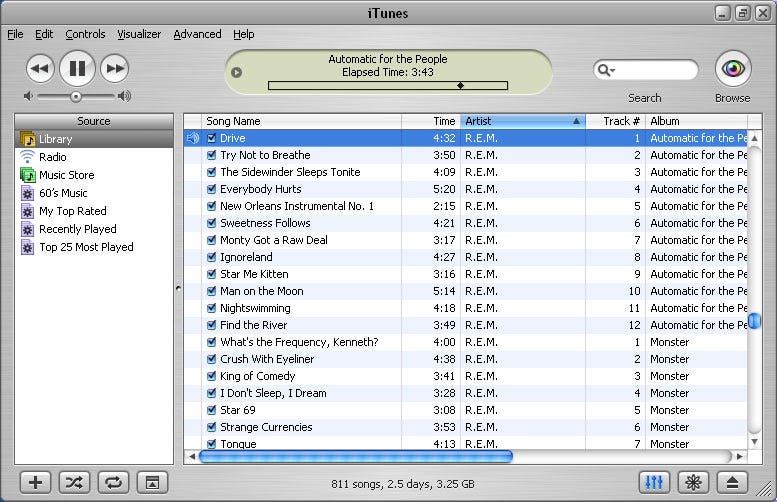Click the vertical scrollbar thumb
Screen dimensions: 777x502
pos(754,321)
